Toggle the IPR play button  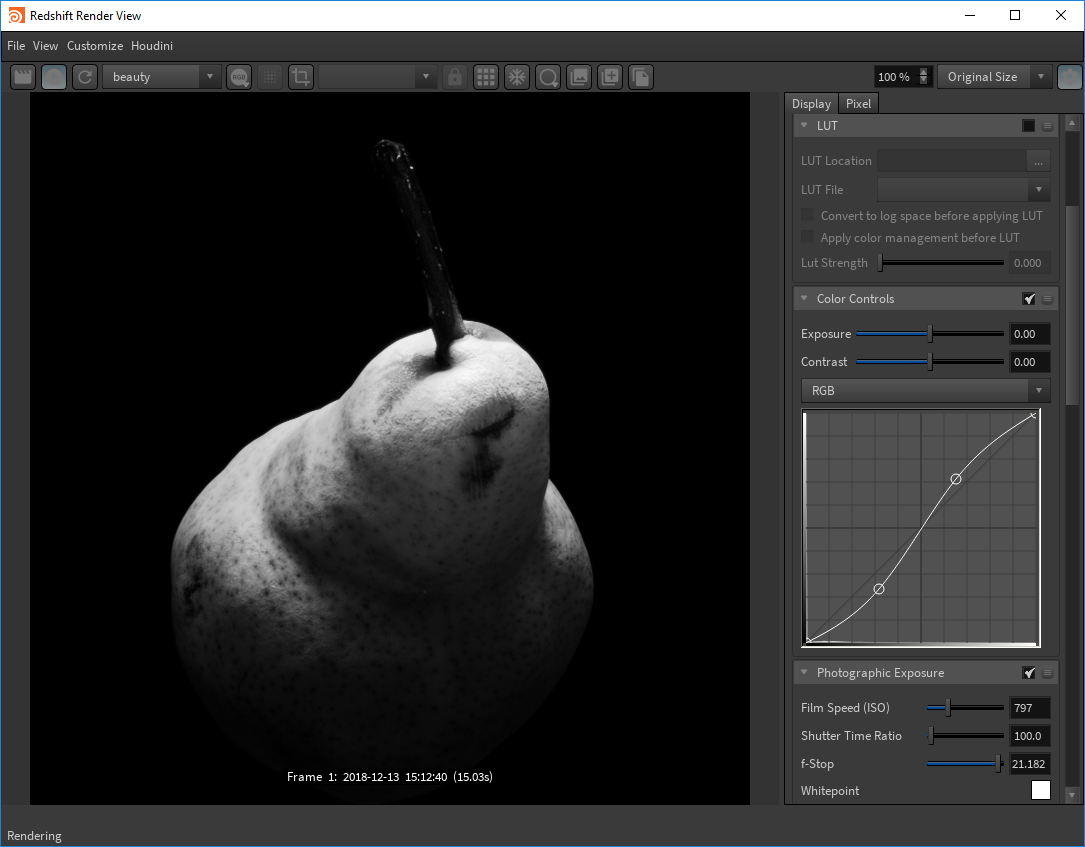coord(54,77)
